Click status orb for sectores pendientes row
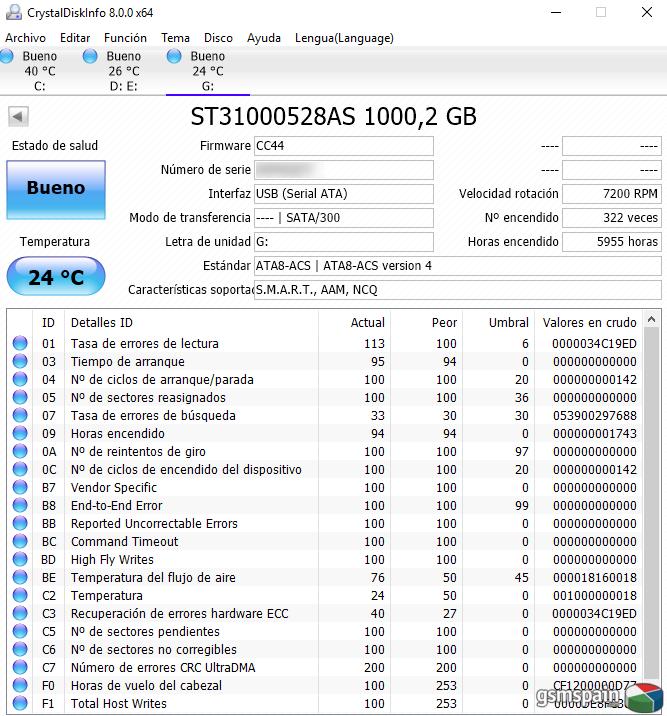 coord(20,631)
